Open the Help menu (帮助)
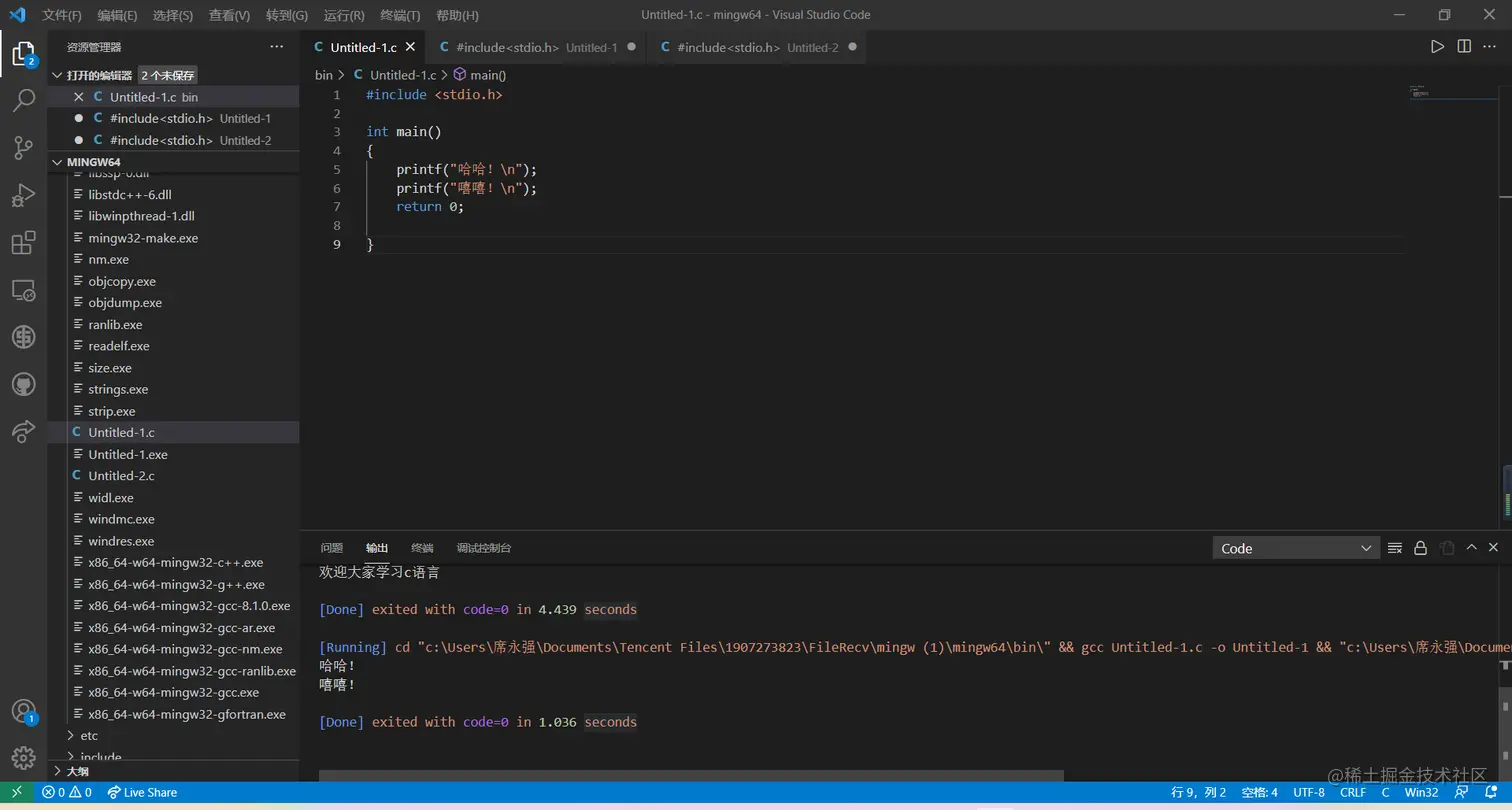Viewport: 1512px width, 810px height. (457, 16)
